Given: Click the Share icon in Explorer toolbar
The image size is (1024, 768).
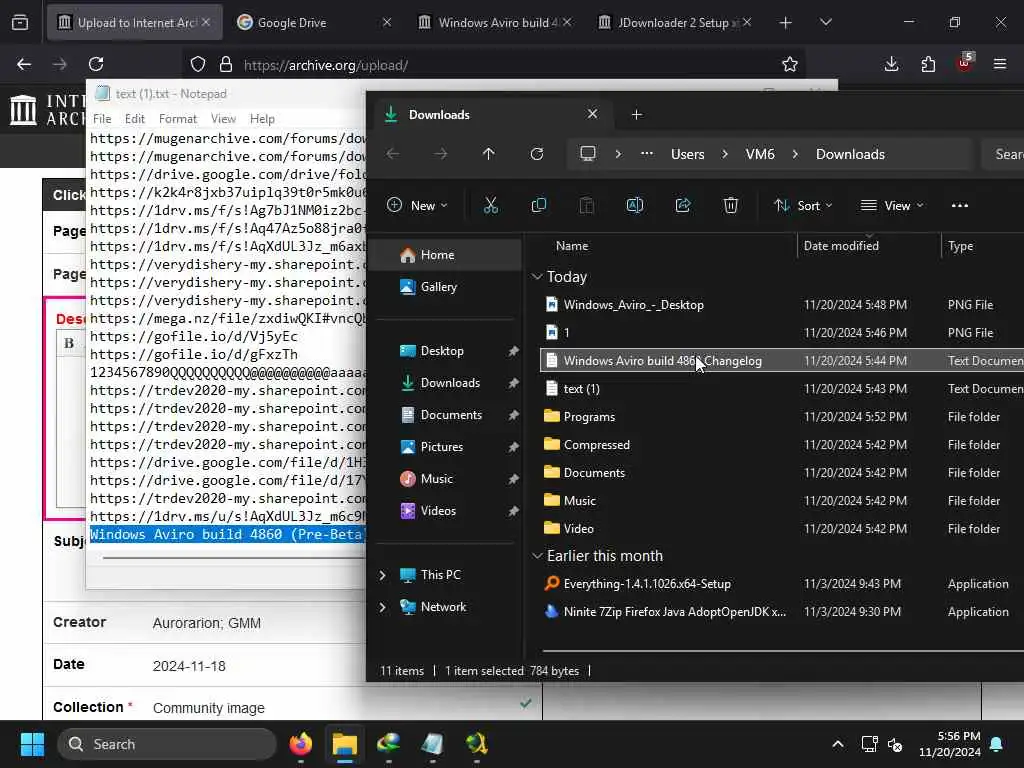Looking at the screenshot, I should point(683,206).
